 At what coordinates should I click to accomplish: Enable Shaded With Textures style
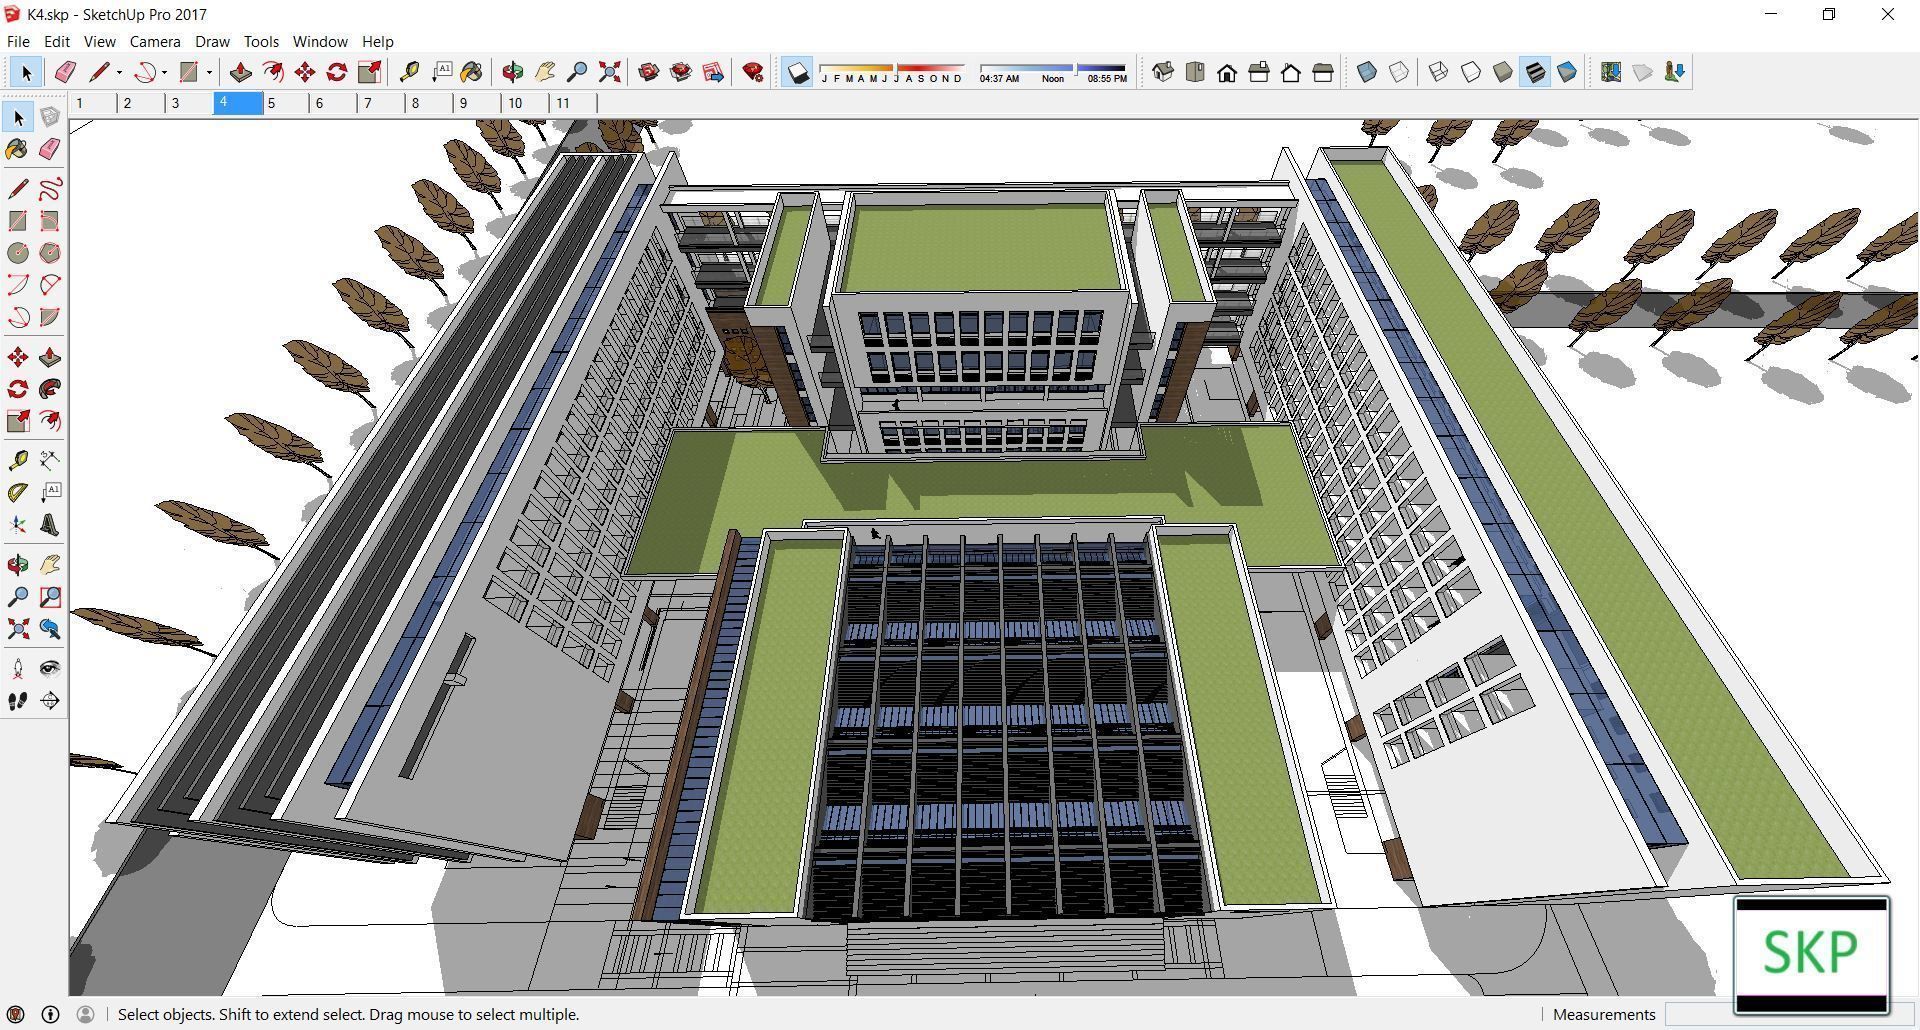1535,72
